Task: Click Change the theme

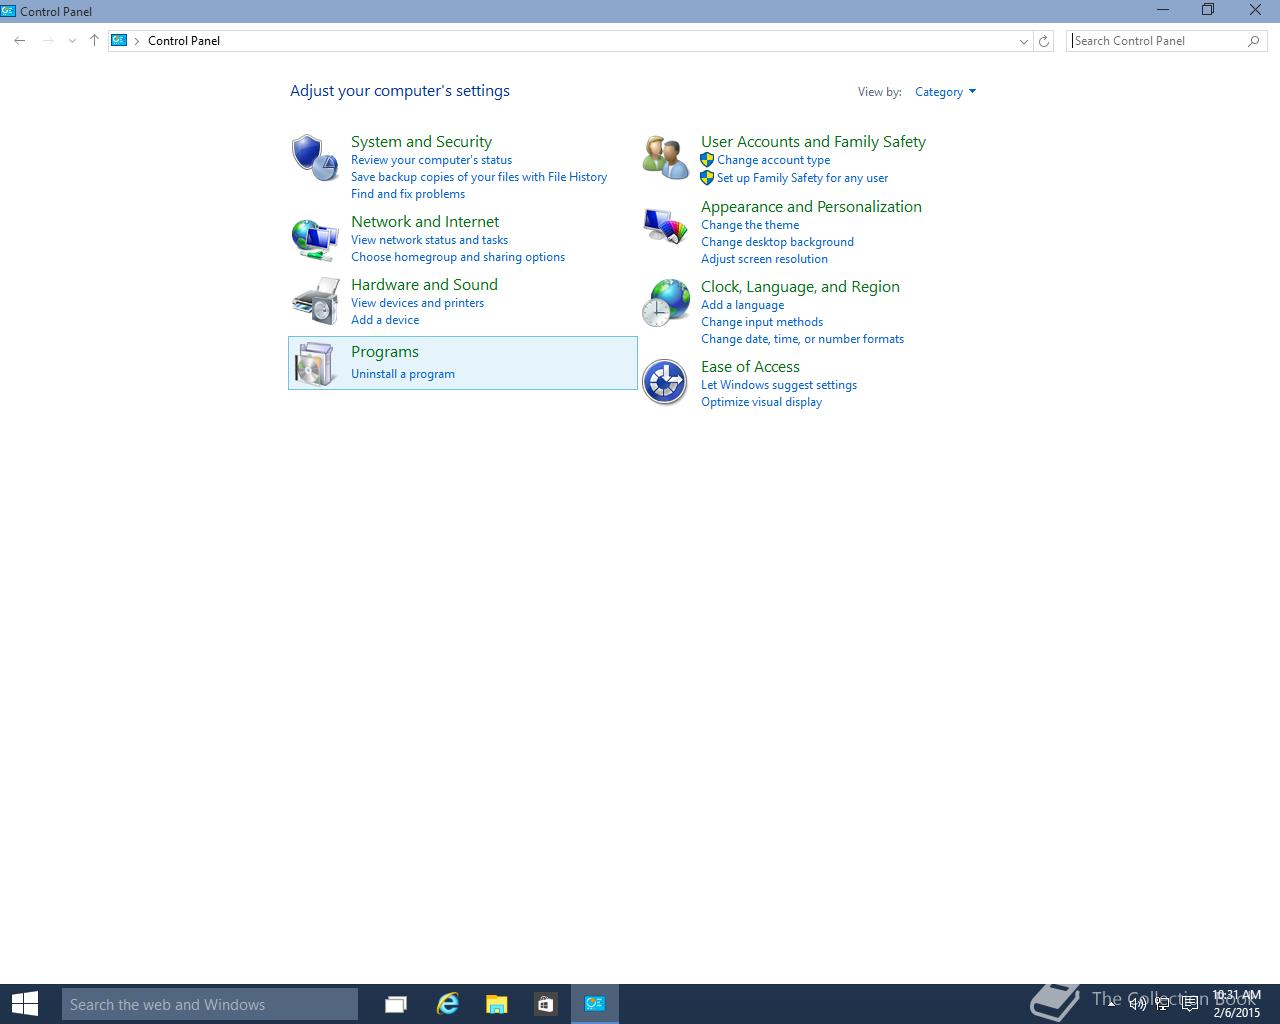Action: [750, 225]
